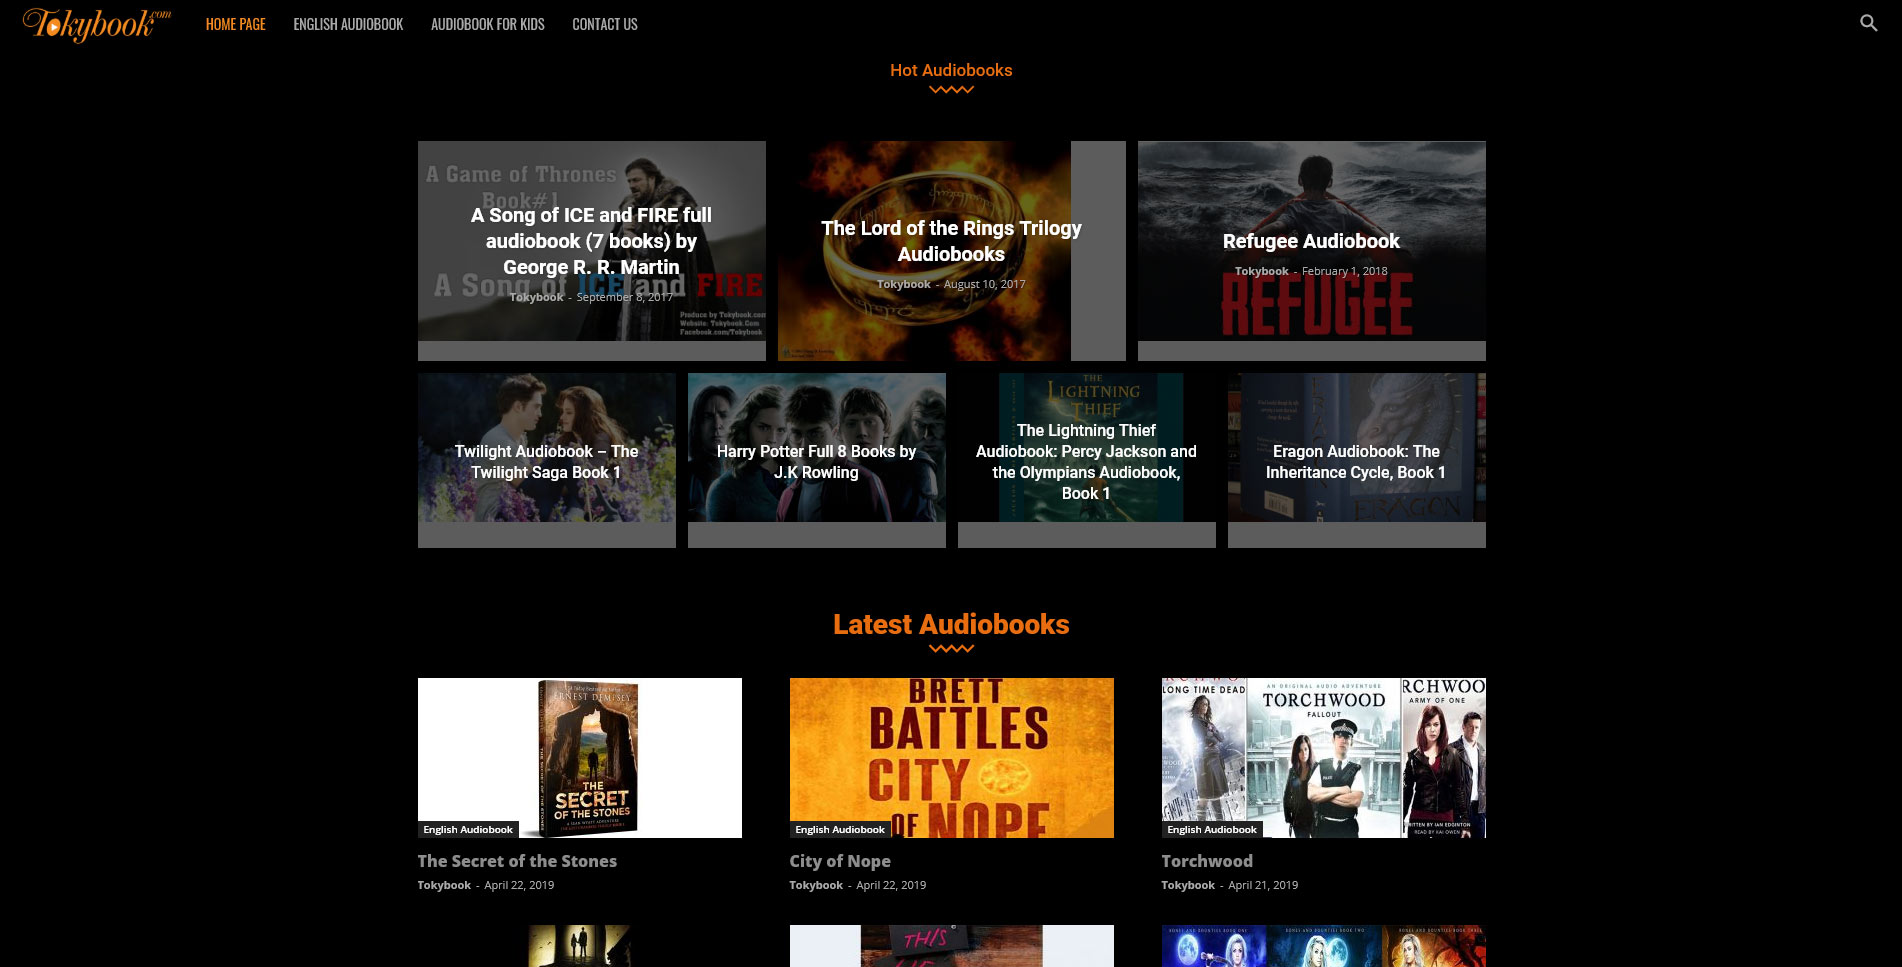
Task: Open Refugee Audiobook post
Action: (1311, 241)
